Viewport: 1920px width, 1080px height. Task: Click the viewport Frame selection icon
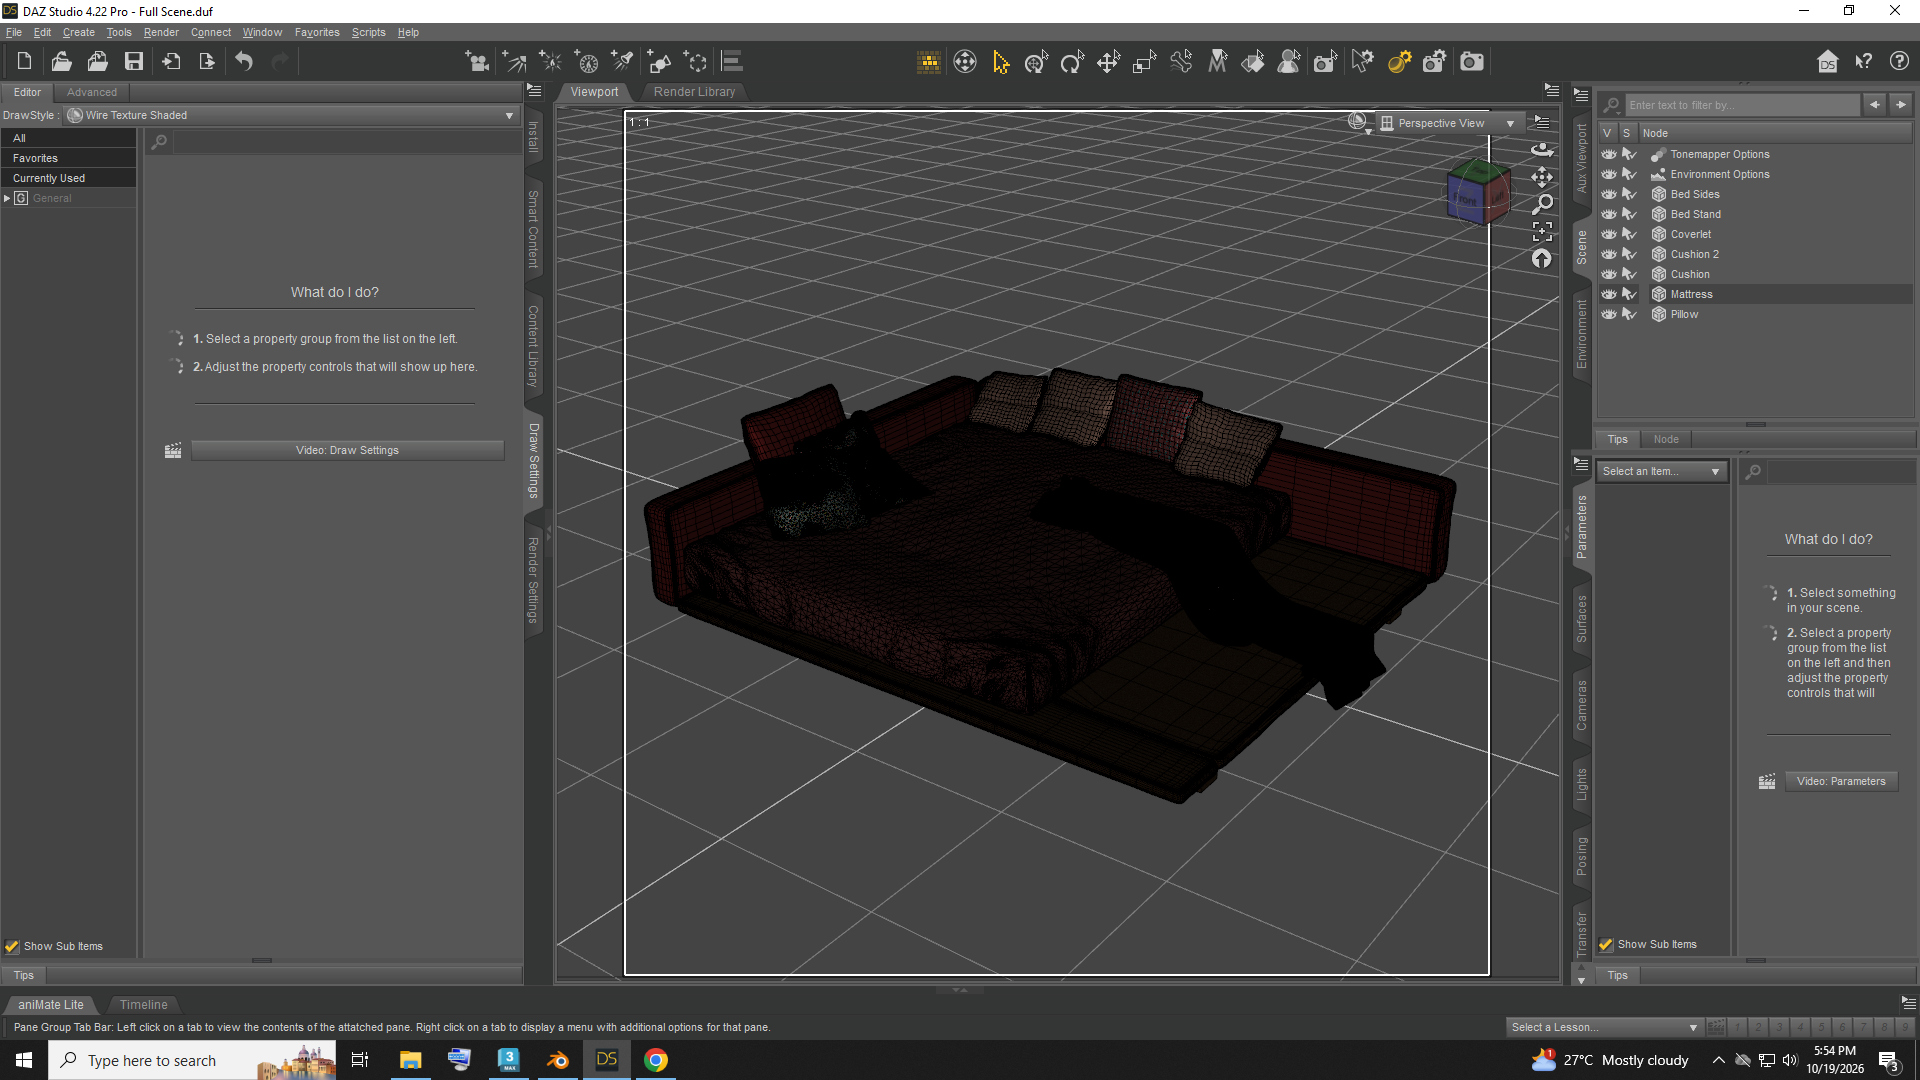(x=1542, y=232)
